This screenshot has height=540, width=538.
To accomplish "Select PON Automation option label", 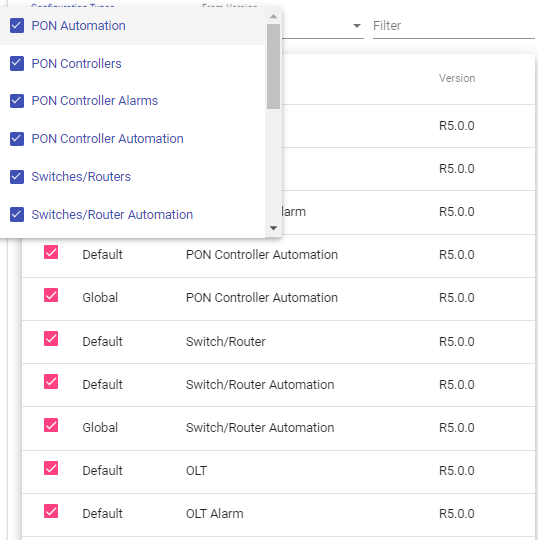I will (79, 26).
